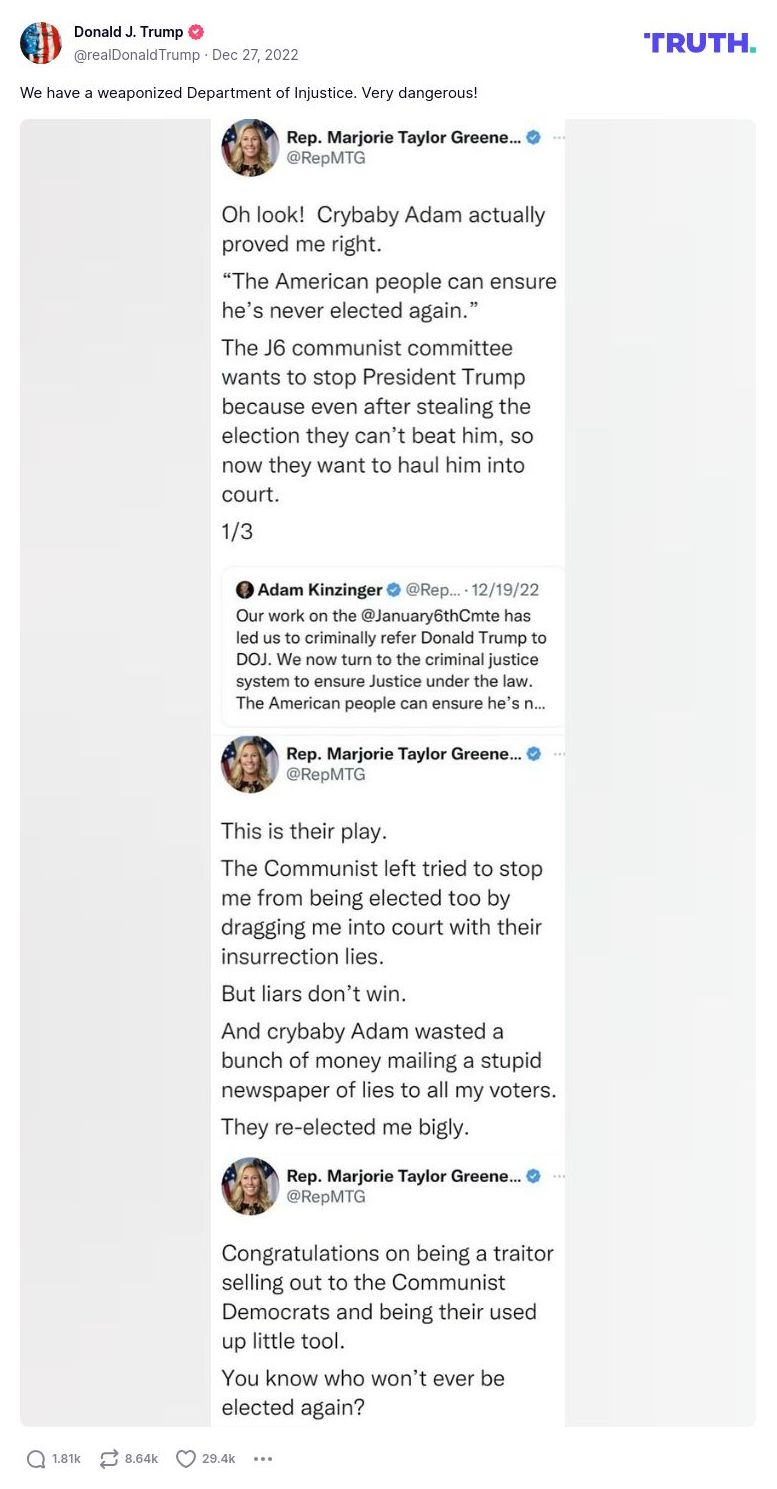ReTruth the post with the repost arrows icon
This screenshot has height=1489, width=777.
pyautogui.click(x=107, y=1459)
